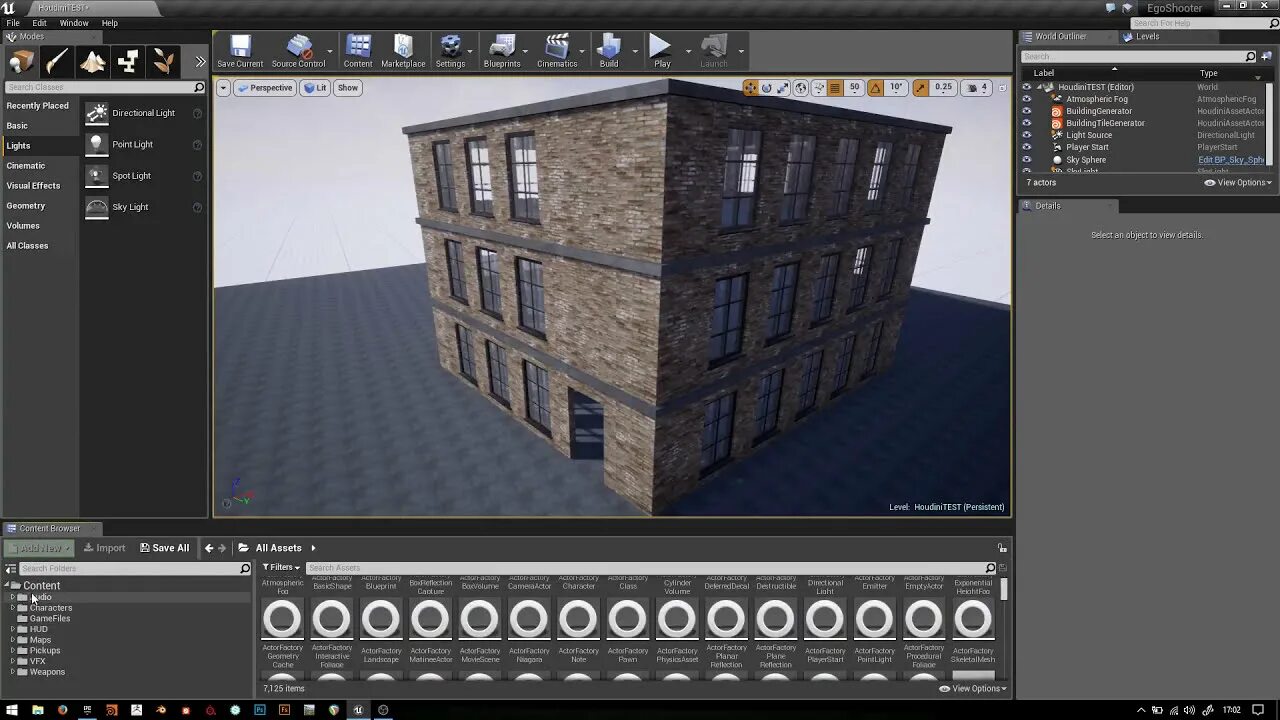Open the Edit menu
This screenshot has width=1280, height=720.
(39, 23)
